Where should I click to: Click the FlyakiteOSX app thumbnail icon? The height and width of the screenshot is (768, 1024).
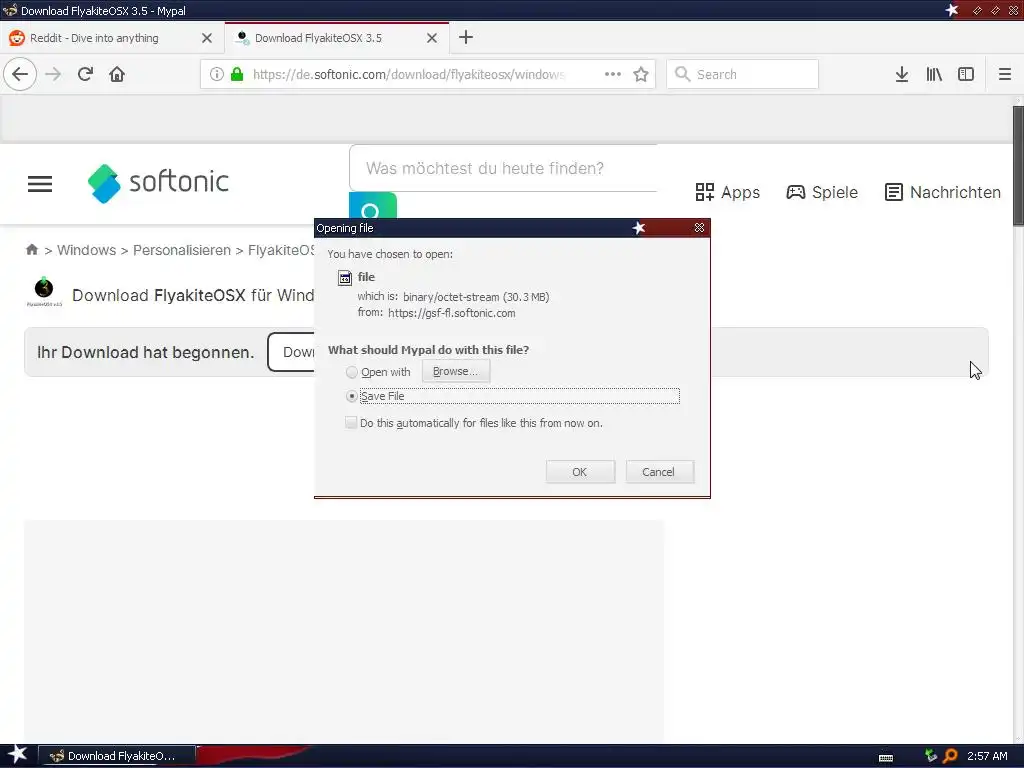pyautogui.click(x=44, y=292)
